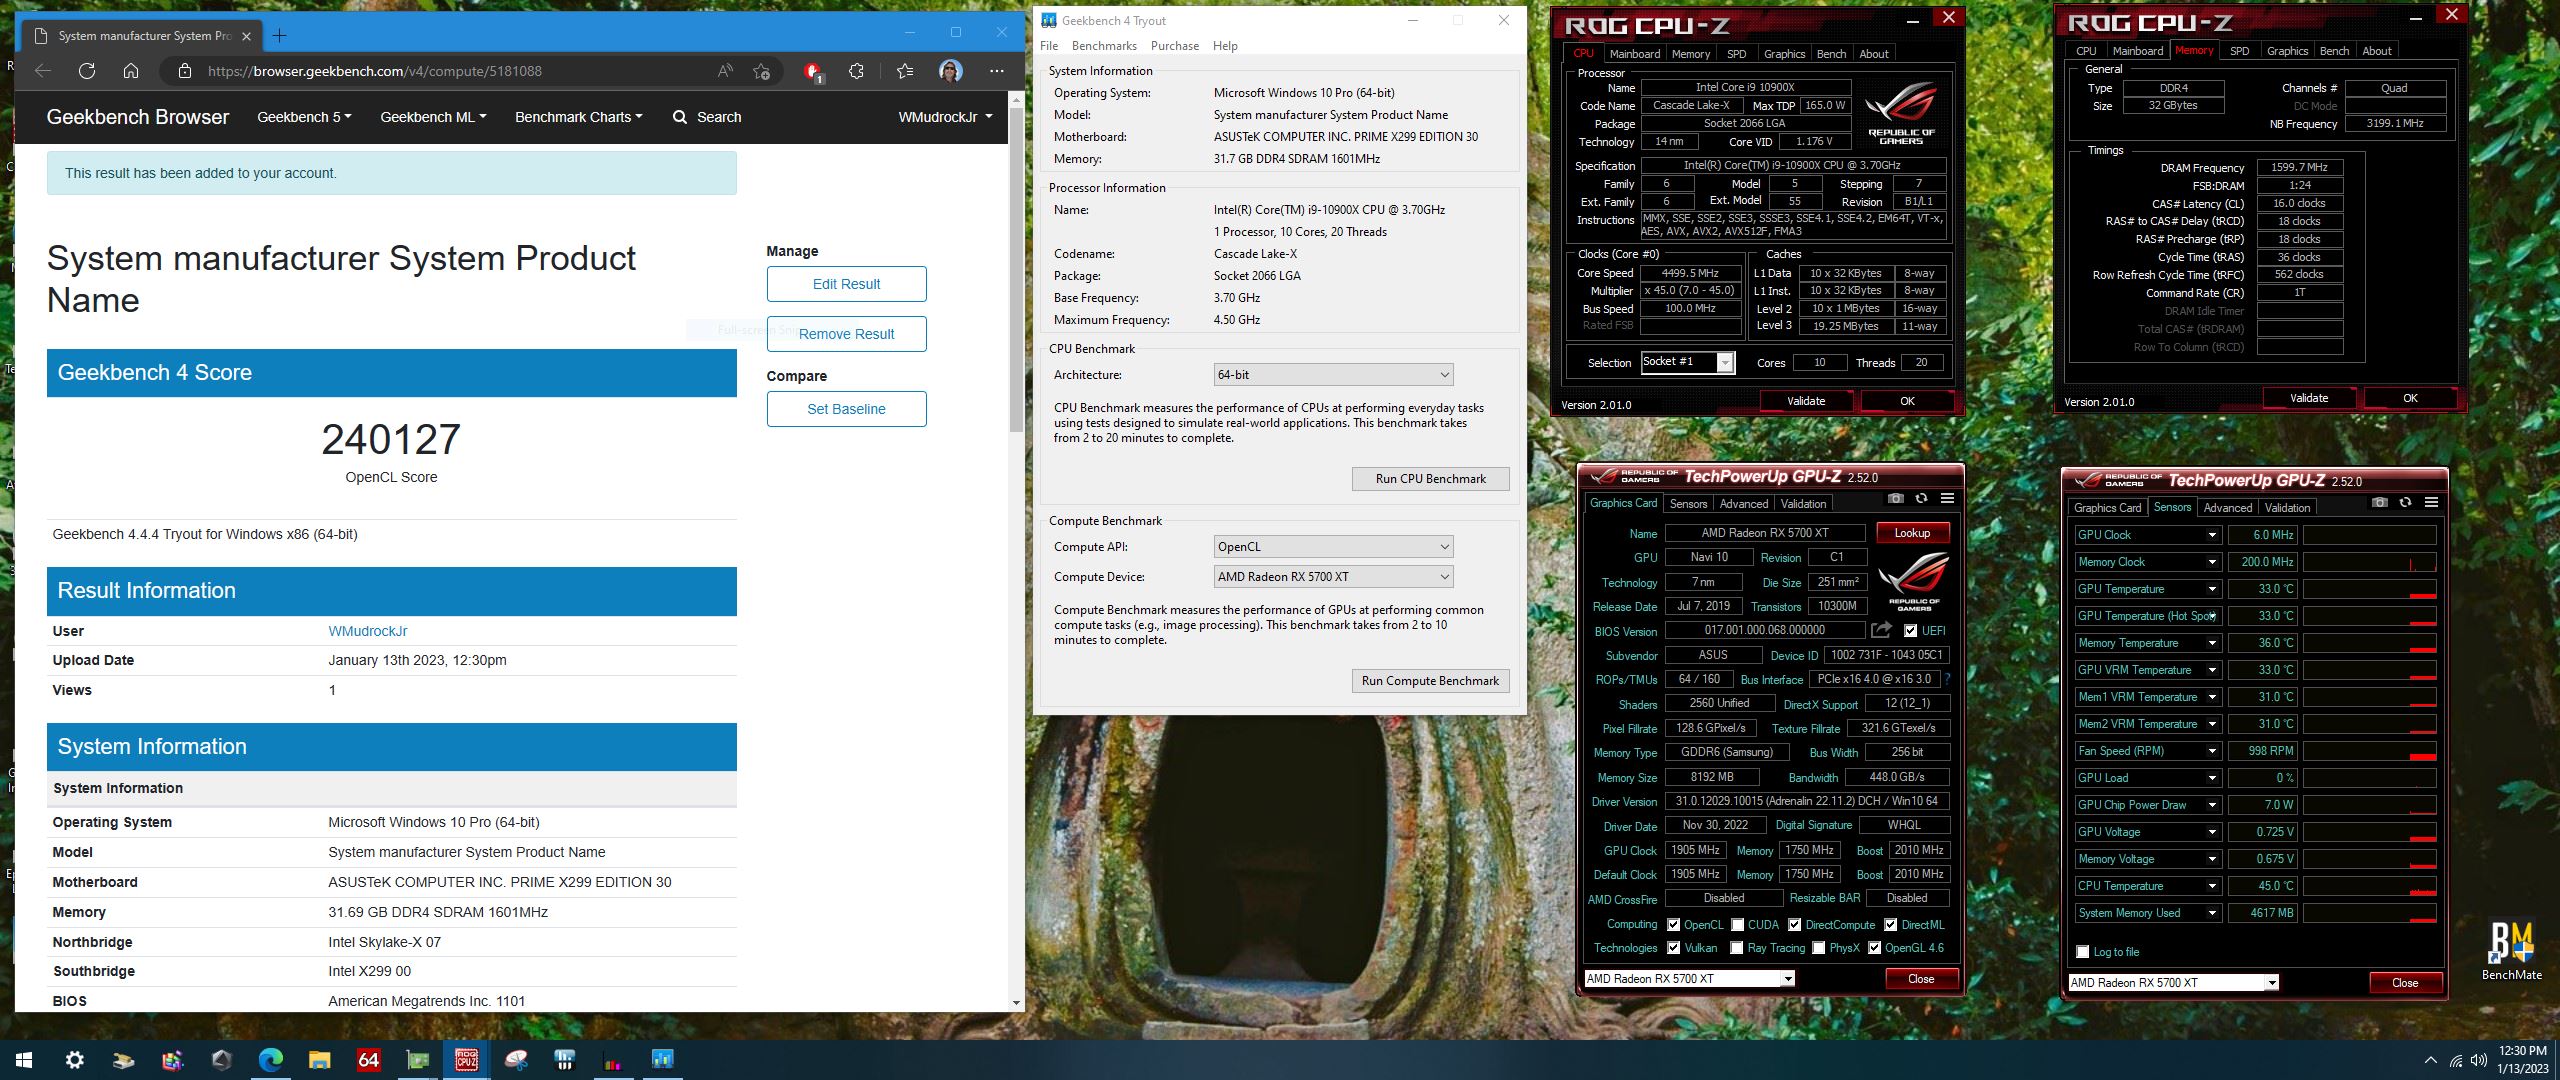
Task: Open Compute Device dropdown in Geekbench
Action: pyautogui.click(x=1333, y=577)
